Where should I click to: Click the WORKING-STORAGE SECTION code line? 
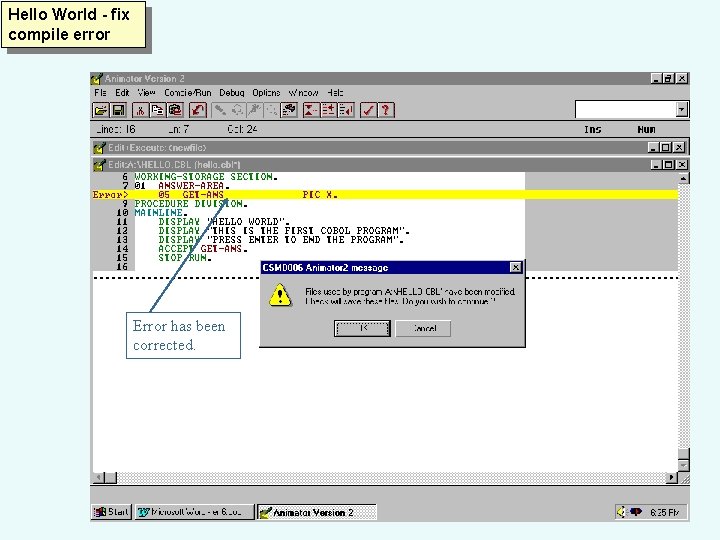pyautogui.click(x=206, y=177)
